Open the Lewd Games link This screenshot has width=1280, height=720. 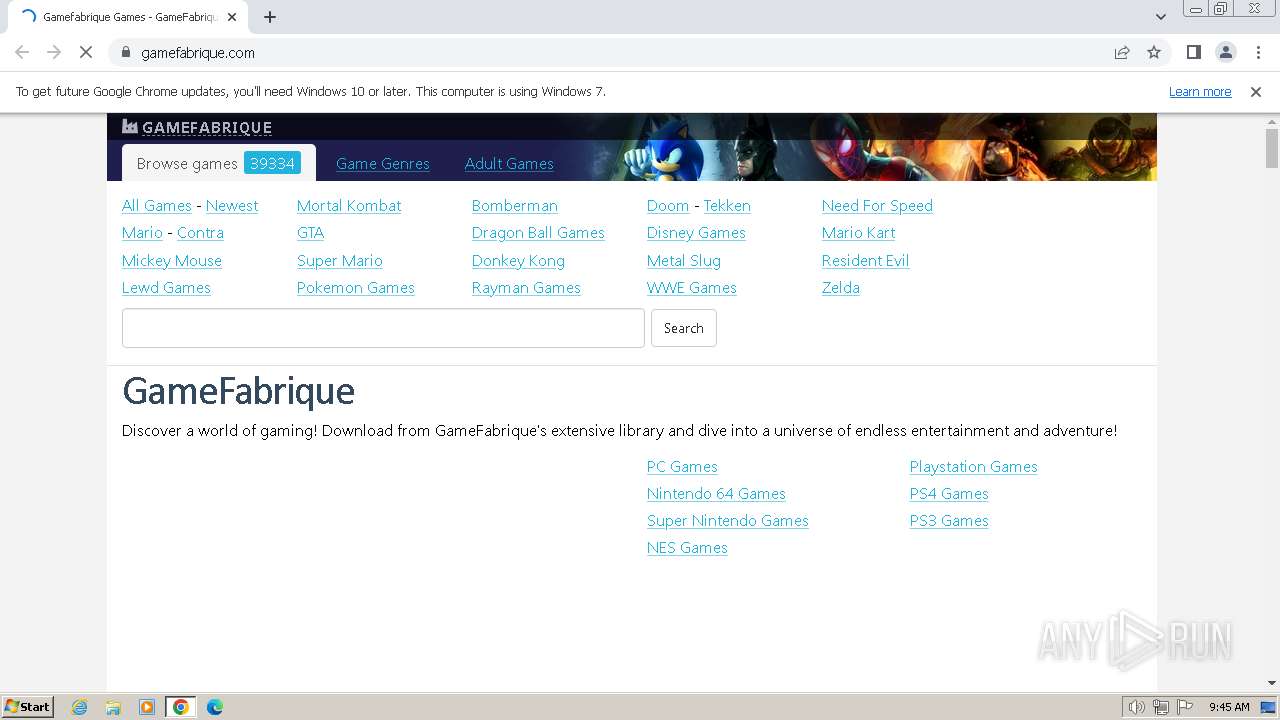pos(166,288)
